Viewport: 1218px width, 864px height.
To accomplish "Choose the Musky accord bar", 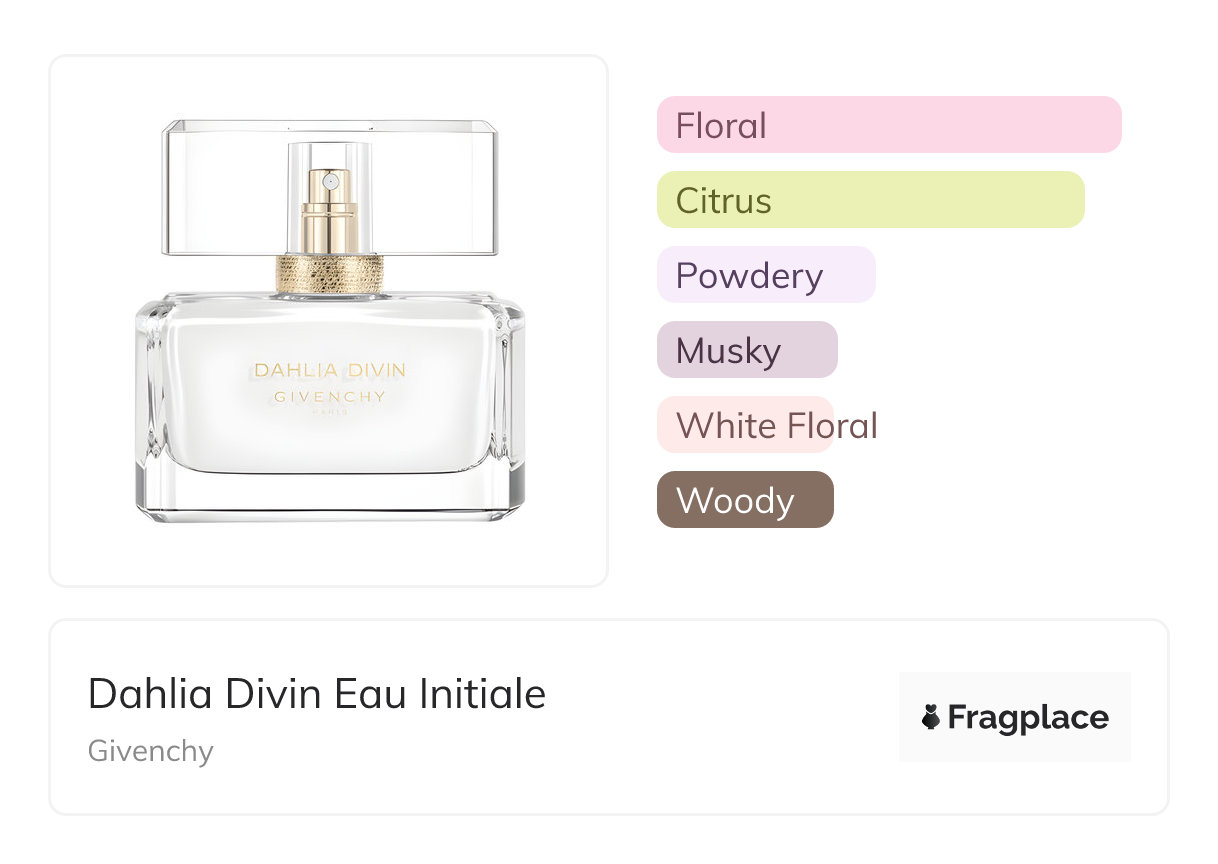I will pos(746,350).
